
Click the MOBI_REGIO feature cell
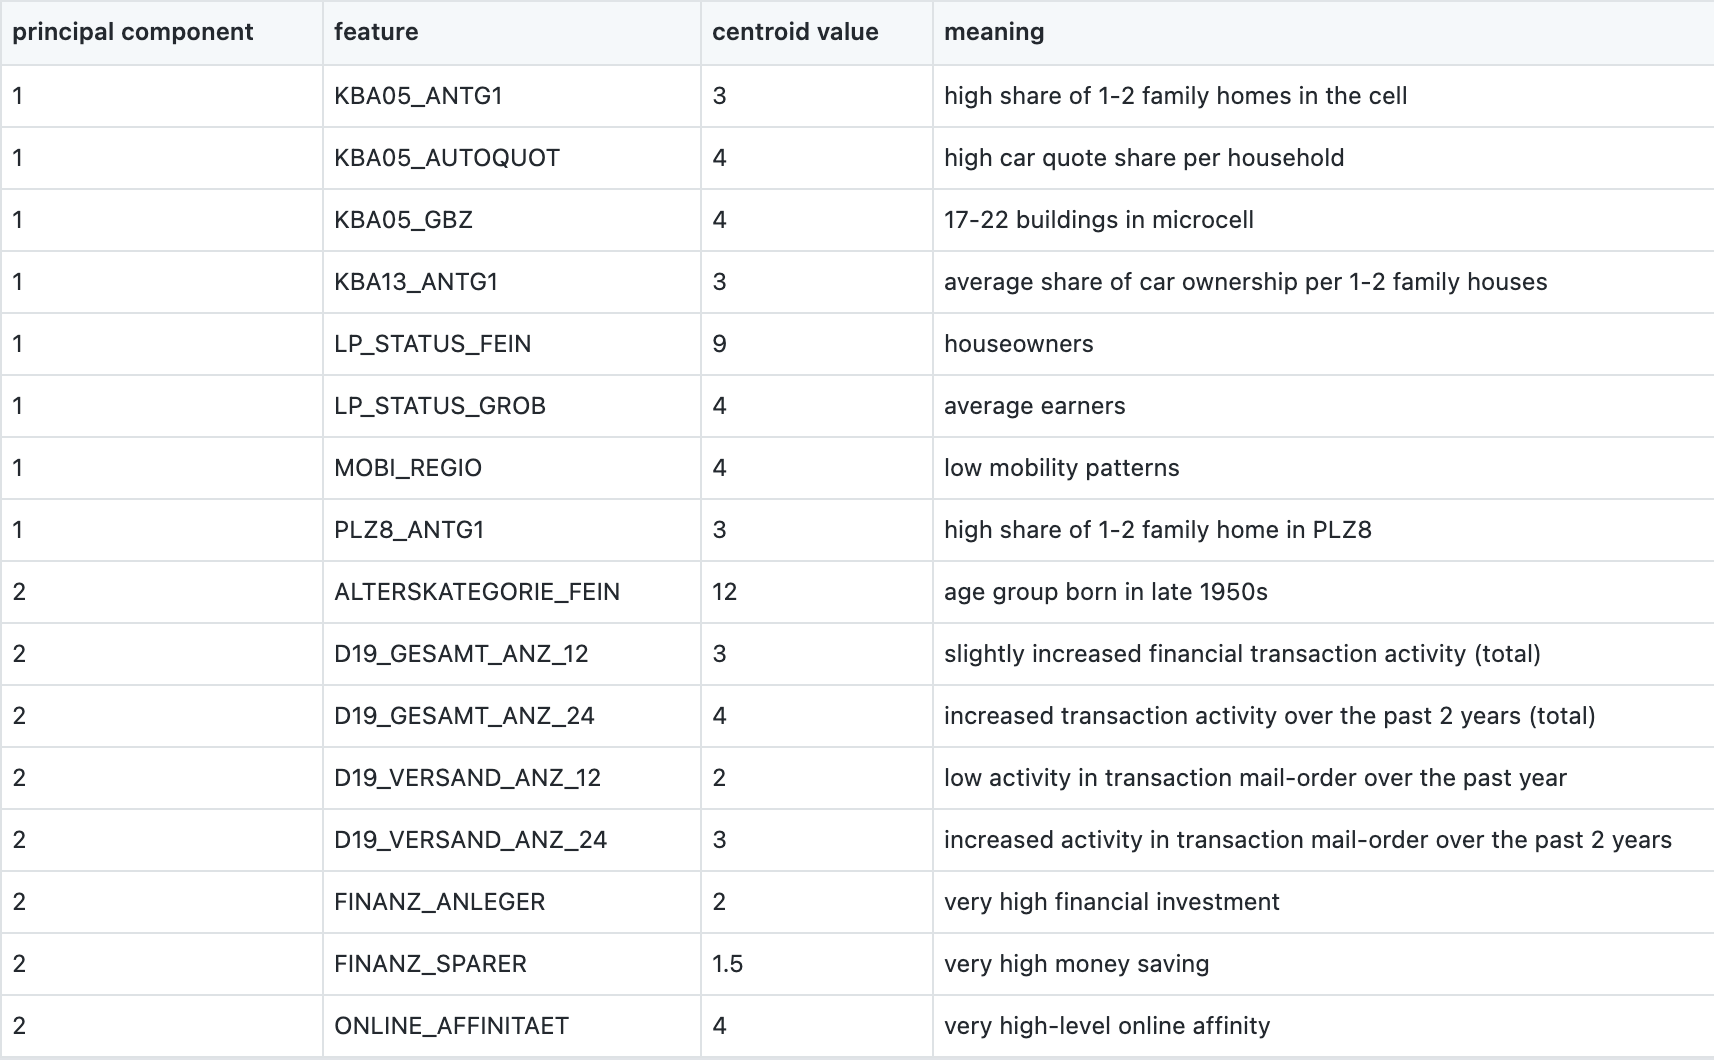408,468
